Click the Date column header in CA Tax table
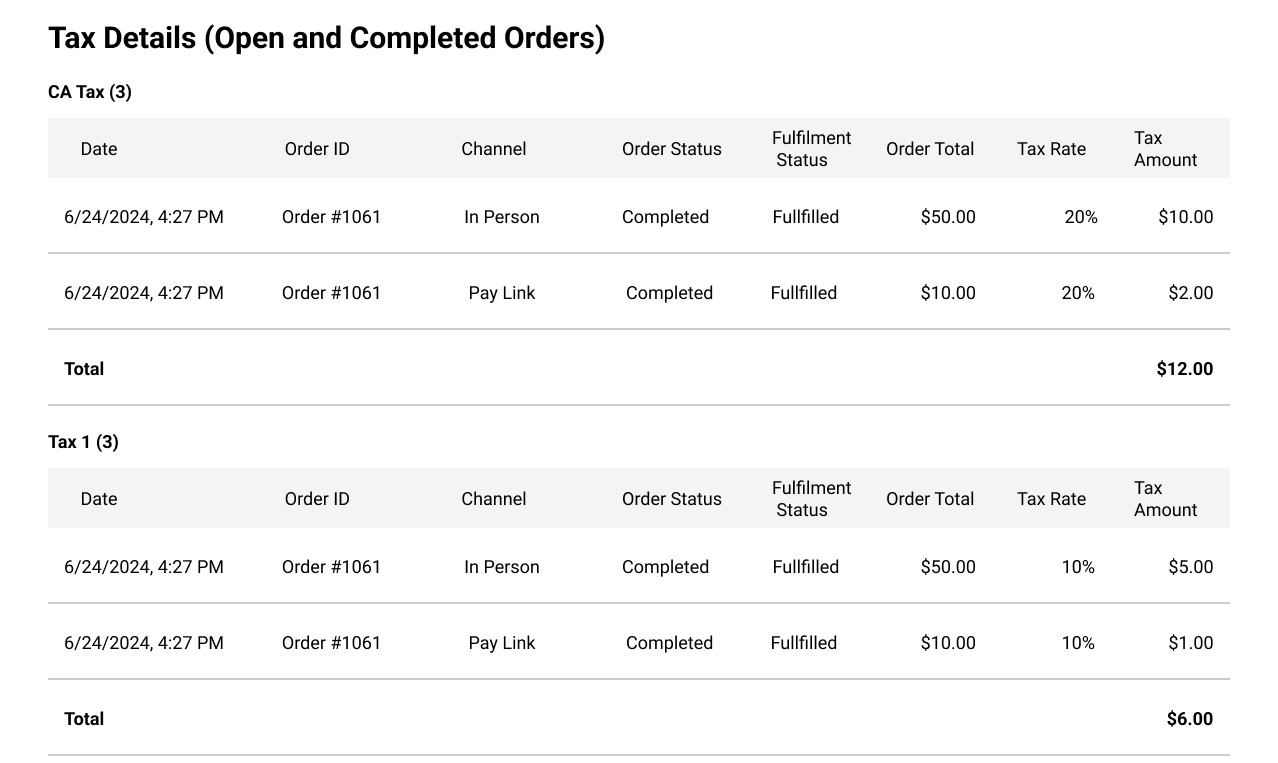This screenshot has height=763, width=1278. 99,149
